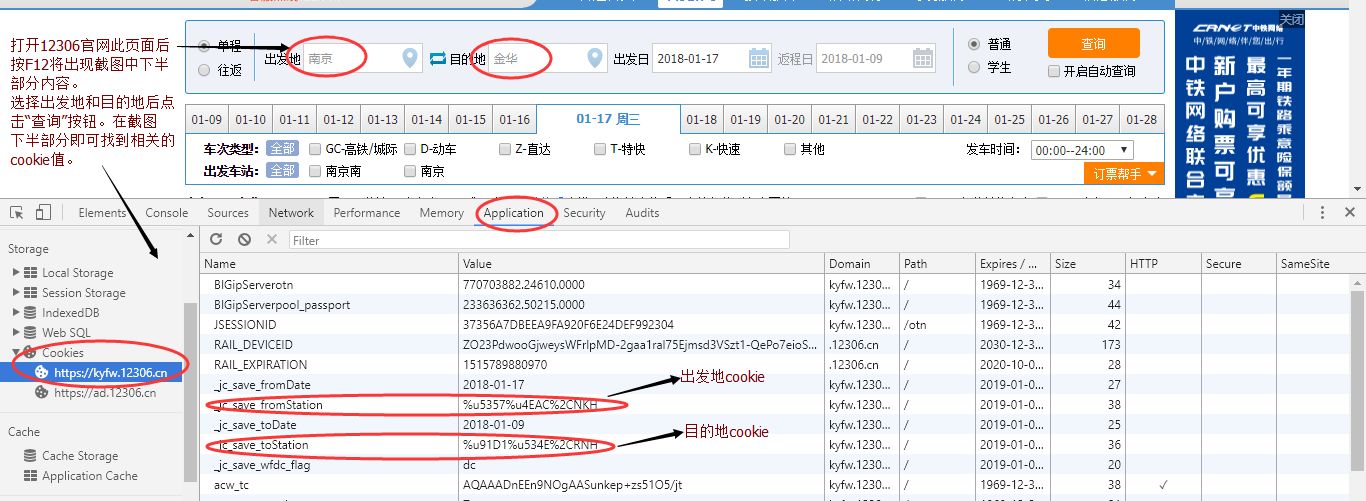This screenshot has width=1366, height=501.
Task: Click the 全部 departure station button
Action: click(x=282, y=171)
